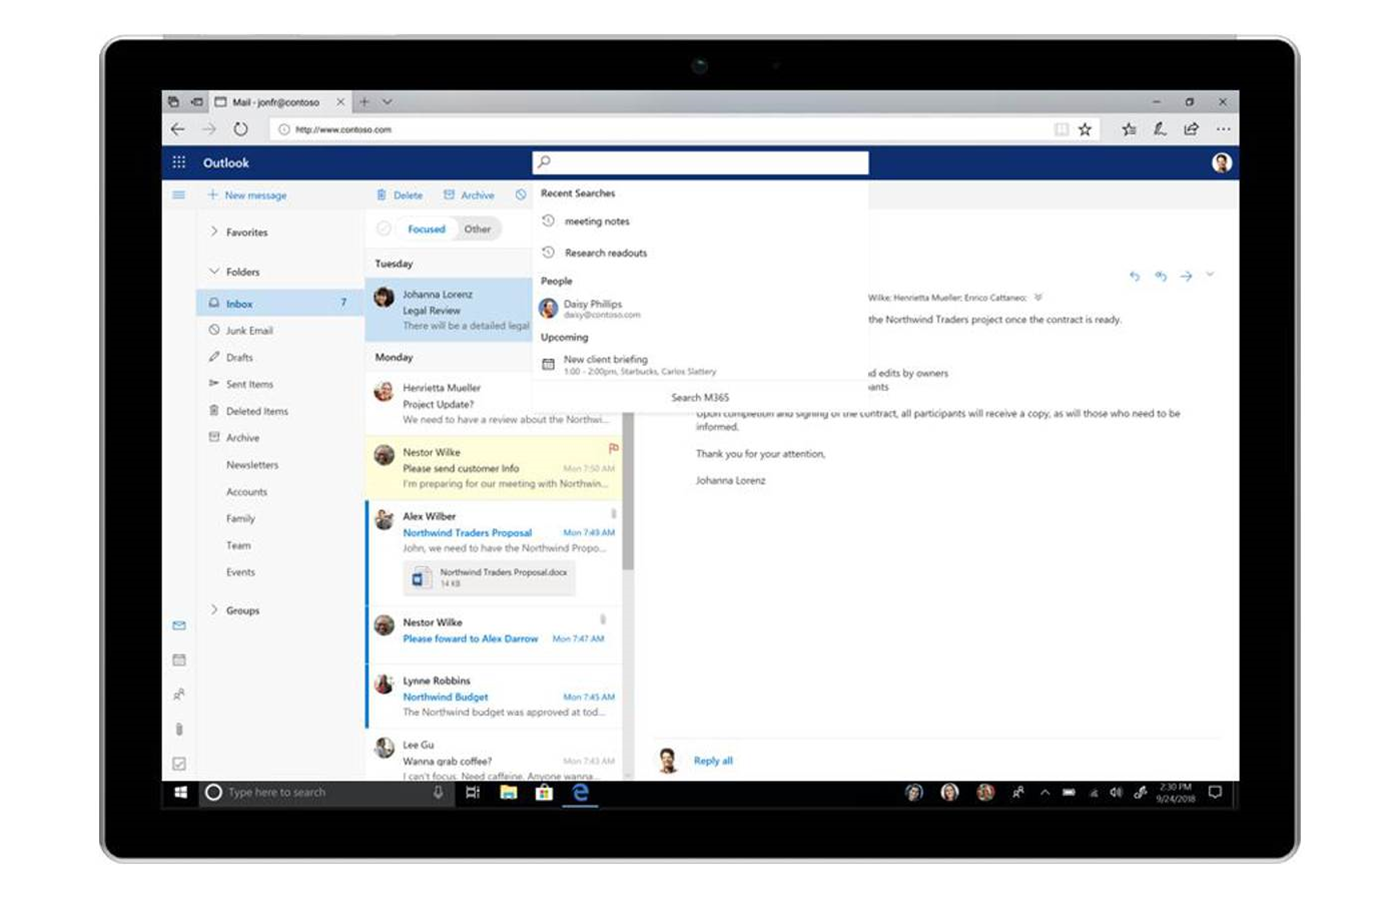The image size is (1400, 900).
Task: Click the Archive toolbar button
Action: pos(469,195)
